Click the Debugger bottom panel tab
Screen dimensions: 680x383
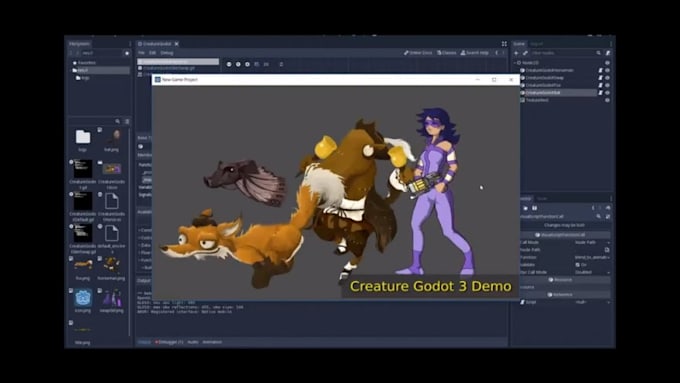[169, 342]
